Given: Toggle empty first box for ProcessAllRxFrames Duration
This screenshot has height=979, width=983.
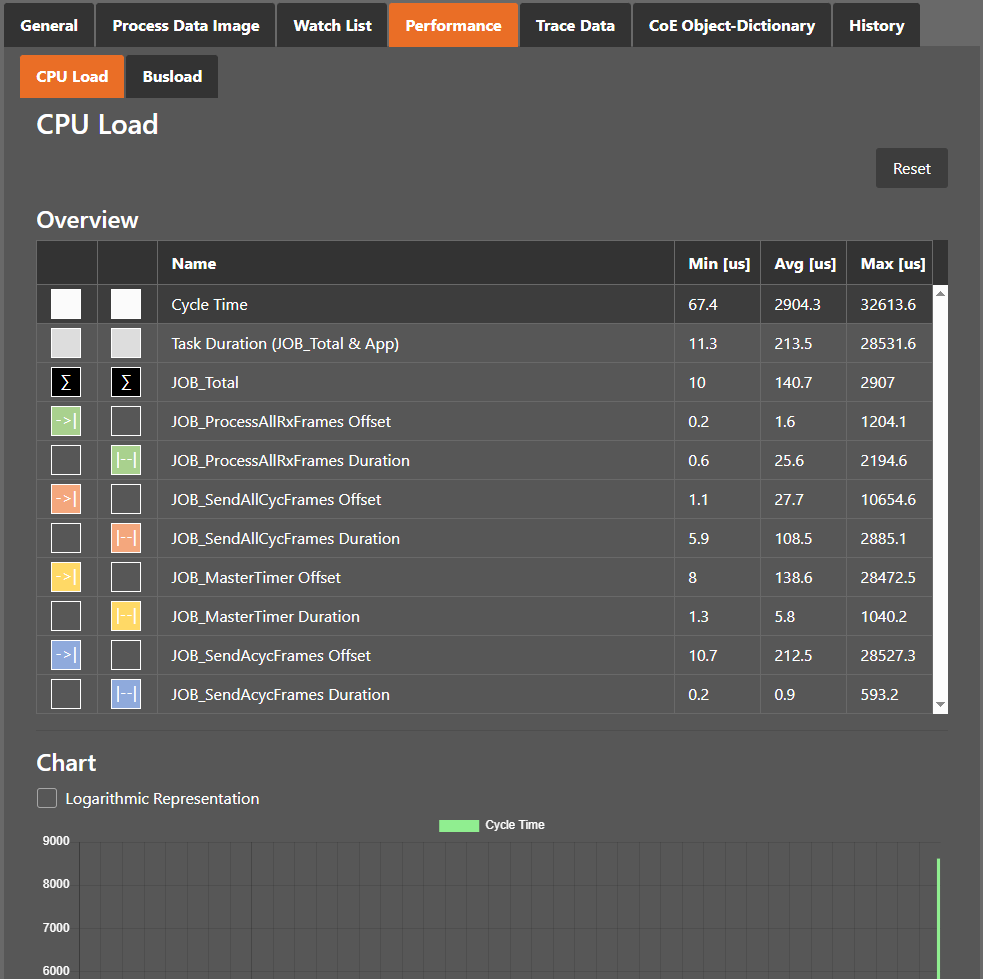Looking at the screenshot, I should click(66, 460).
